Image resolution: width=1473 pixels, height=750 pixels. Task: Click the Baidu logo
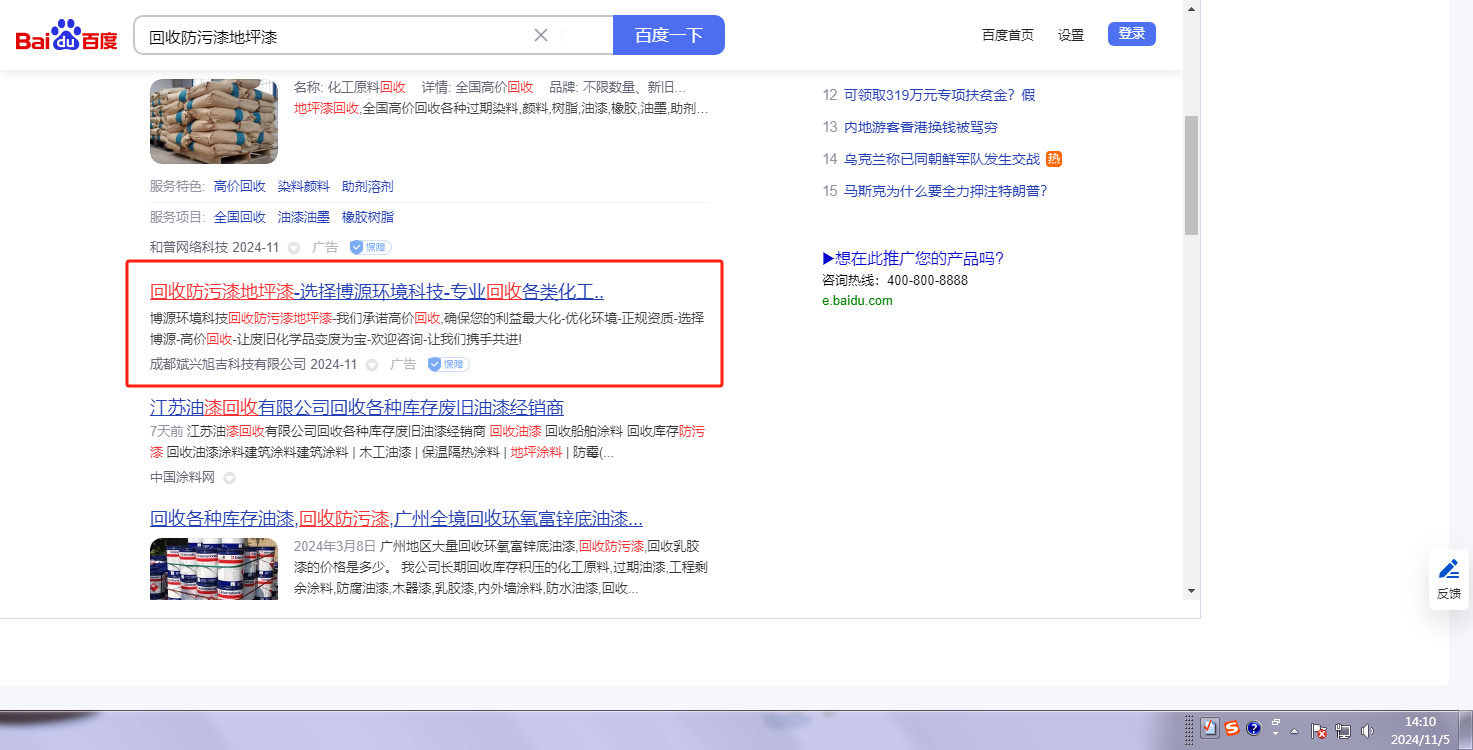click(x=66, y=36)
